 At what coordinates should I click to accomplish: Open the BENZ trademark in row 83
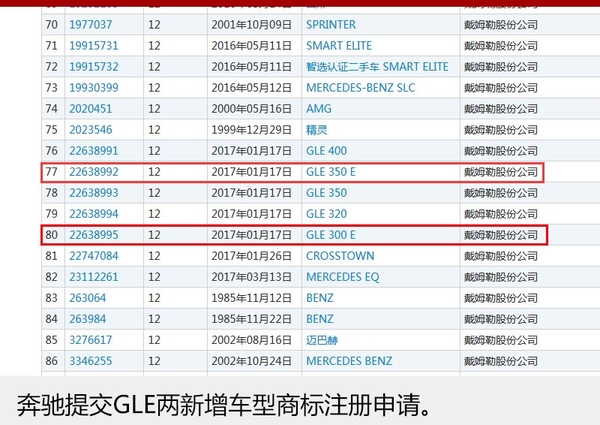(320, 298)
